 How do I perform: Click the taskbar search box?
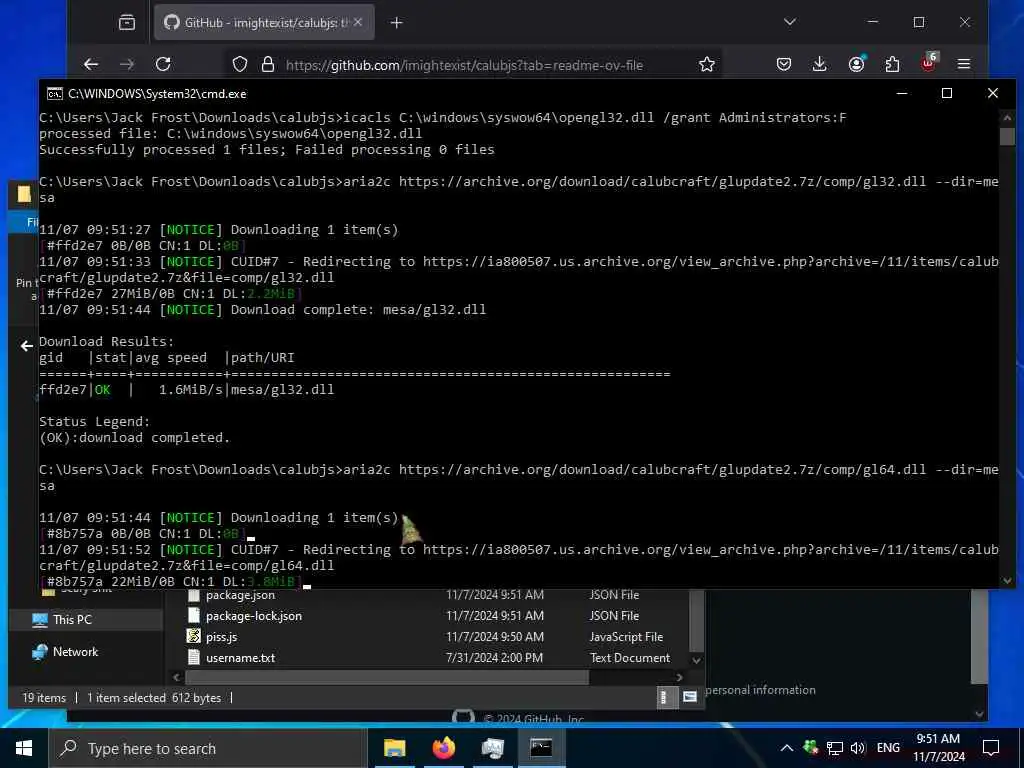(x=208, y=748)
